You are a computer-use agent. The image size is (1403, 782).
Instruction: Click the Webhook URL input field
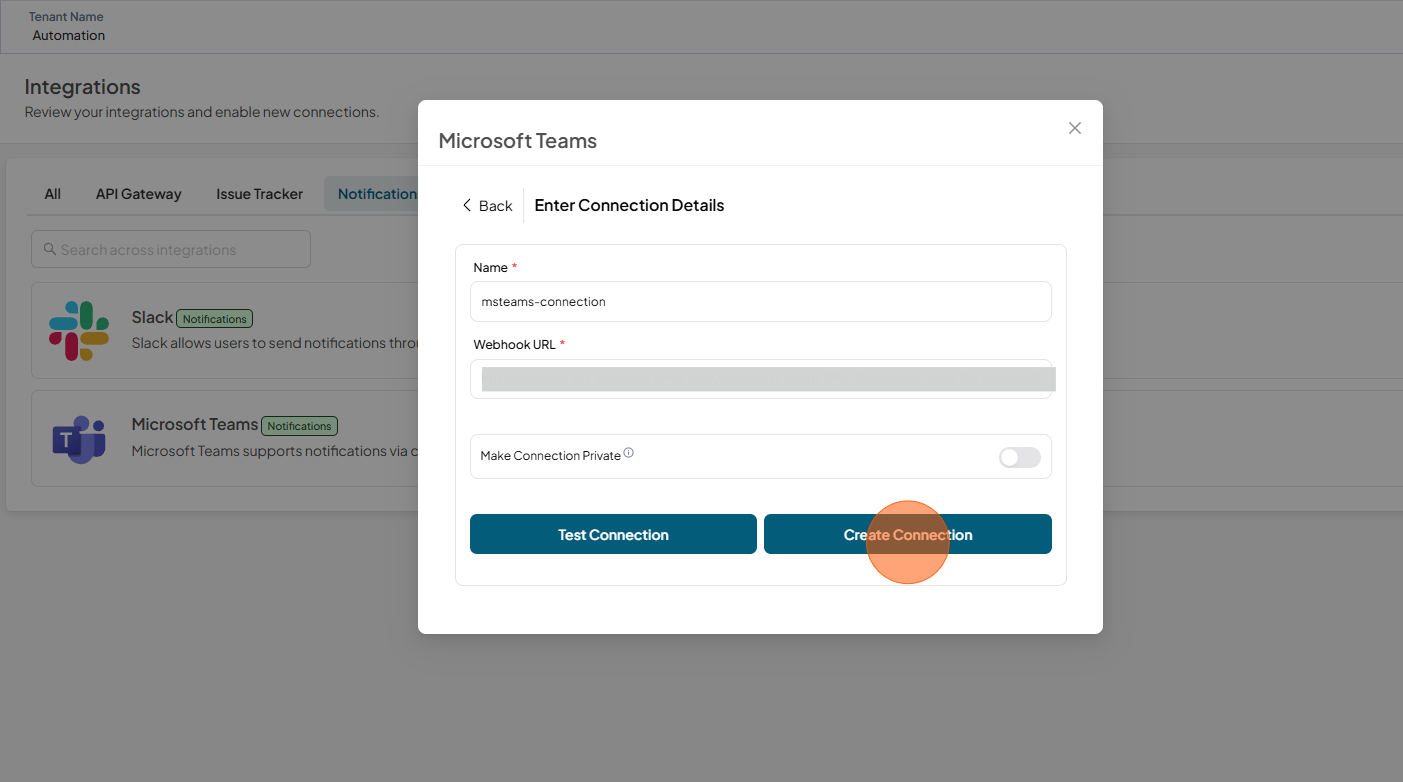point(761,379)
